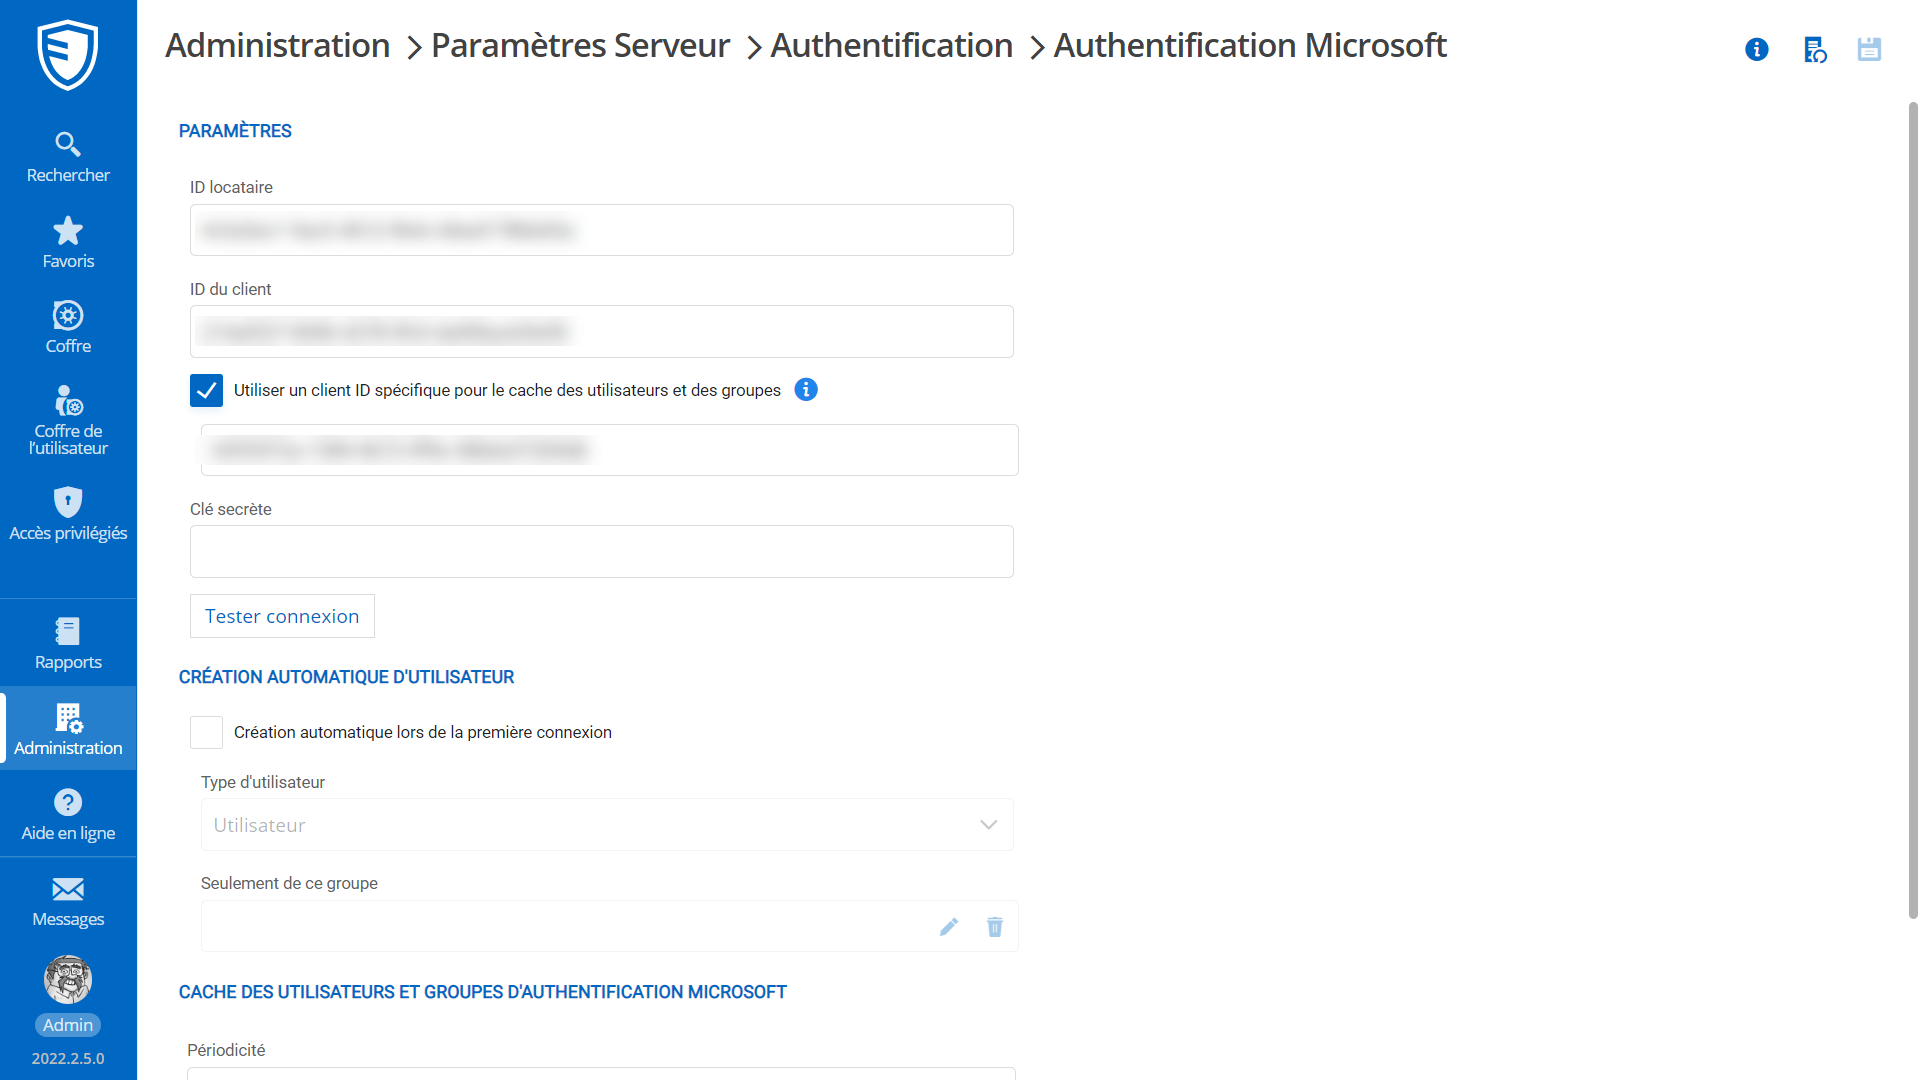
Task: Go to Administration via breadcrumb
Action: click(x=277, y=45)
